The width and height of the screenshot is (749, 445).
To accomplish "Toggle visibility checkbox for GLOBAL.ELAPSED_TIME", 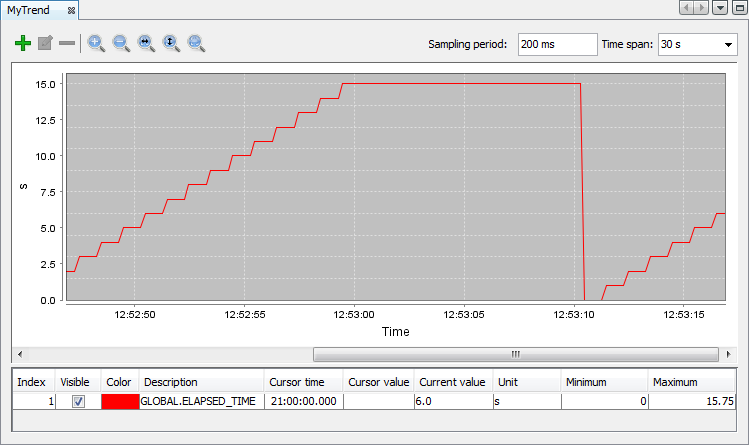I will coord(78,402).
